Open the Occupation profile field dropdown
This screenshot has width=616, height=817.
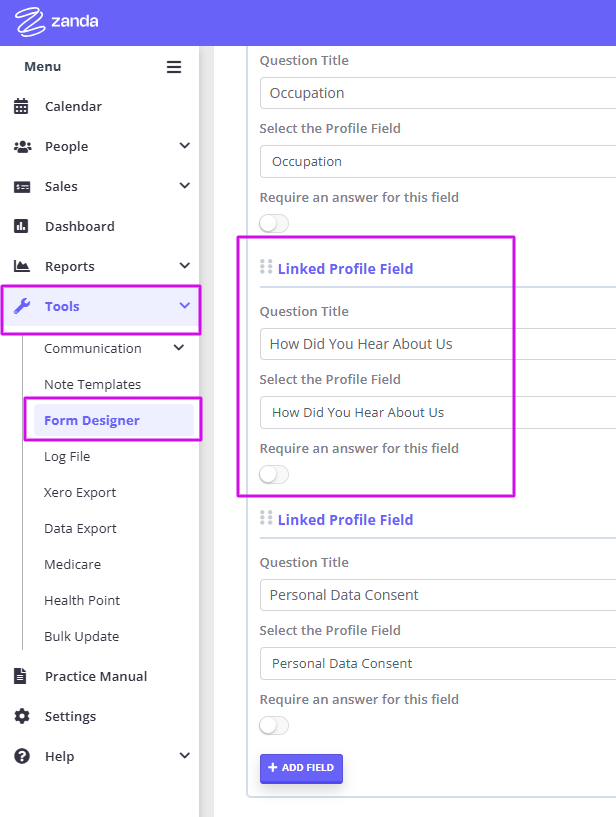pos(438,162)
